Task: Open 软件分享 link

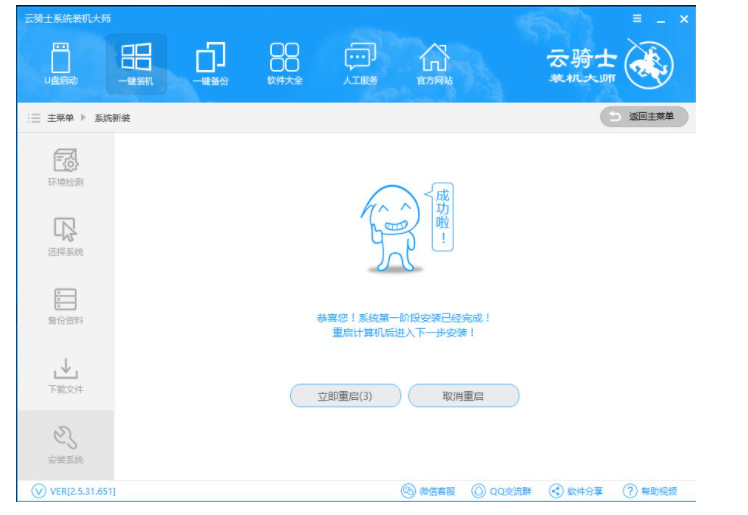Action: [x=576, y=491]
